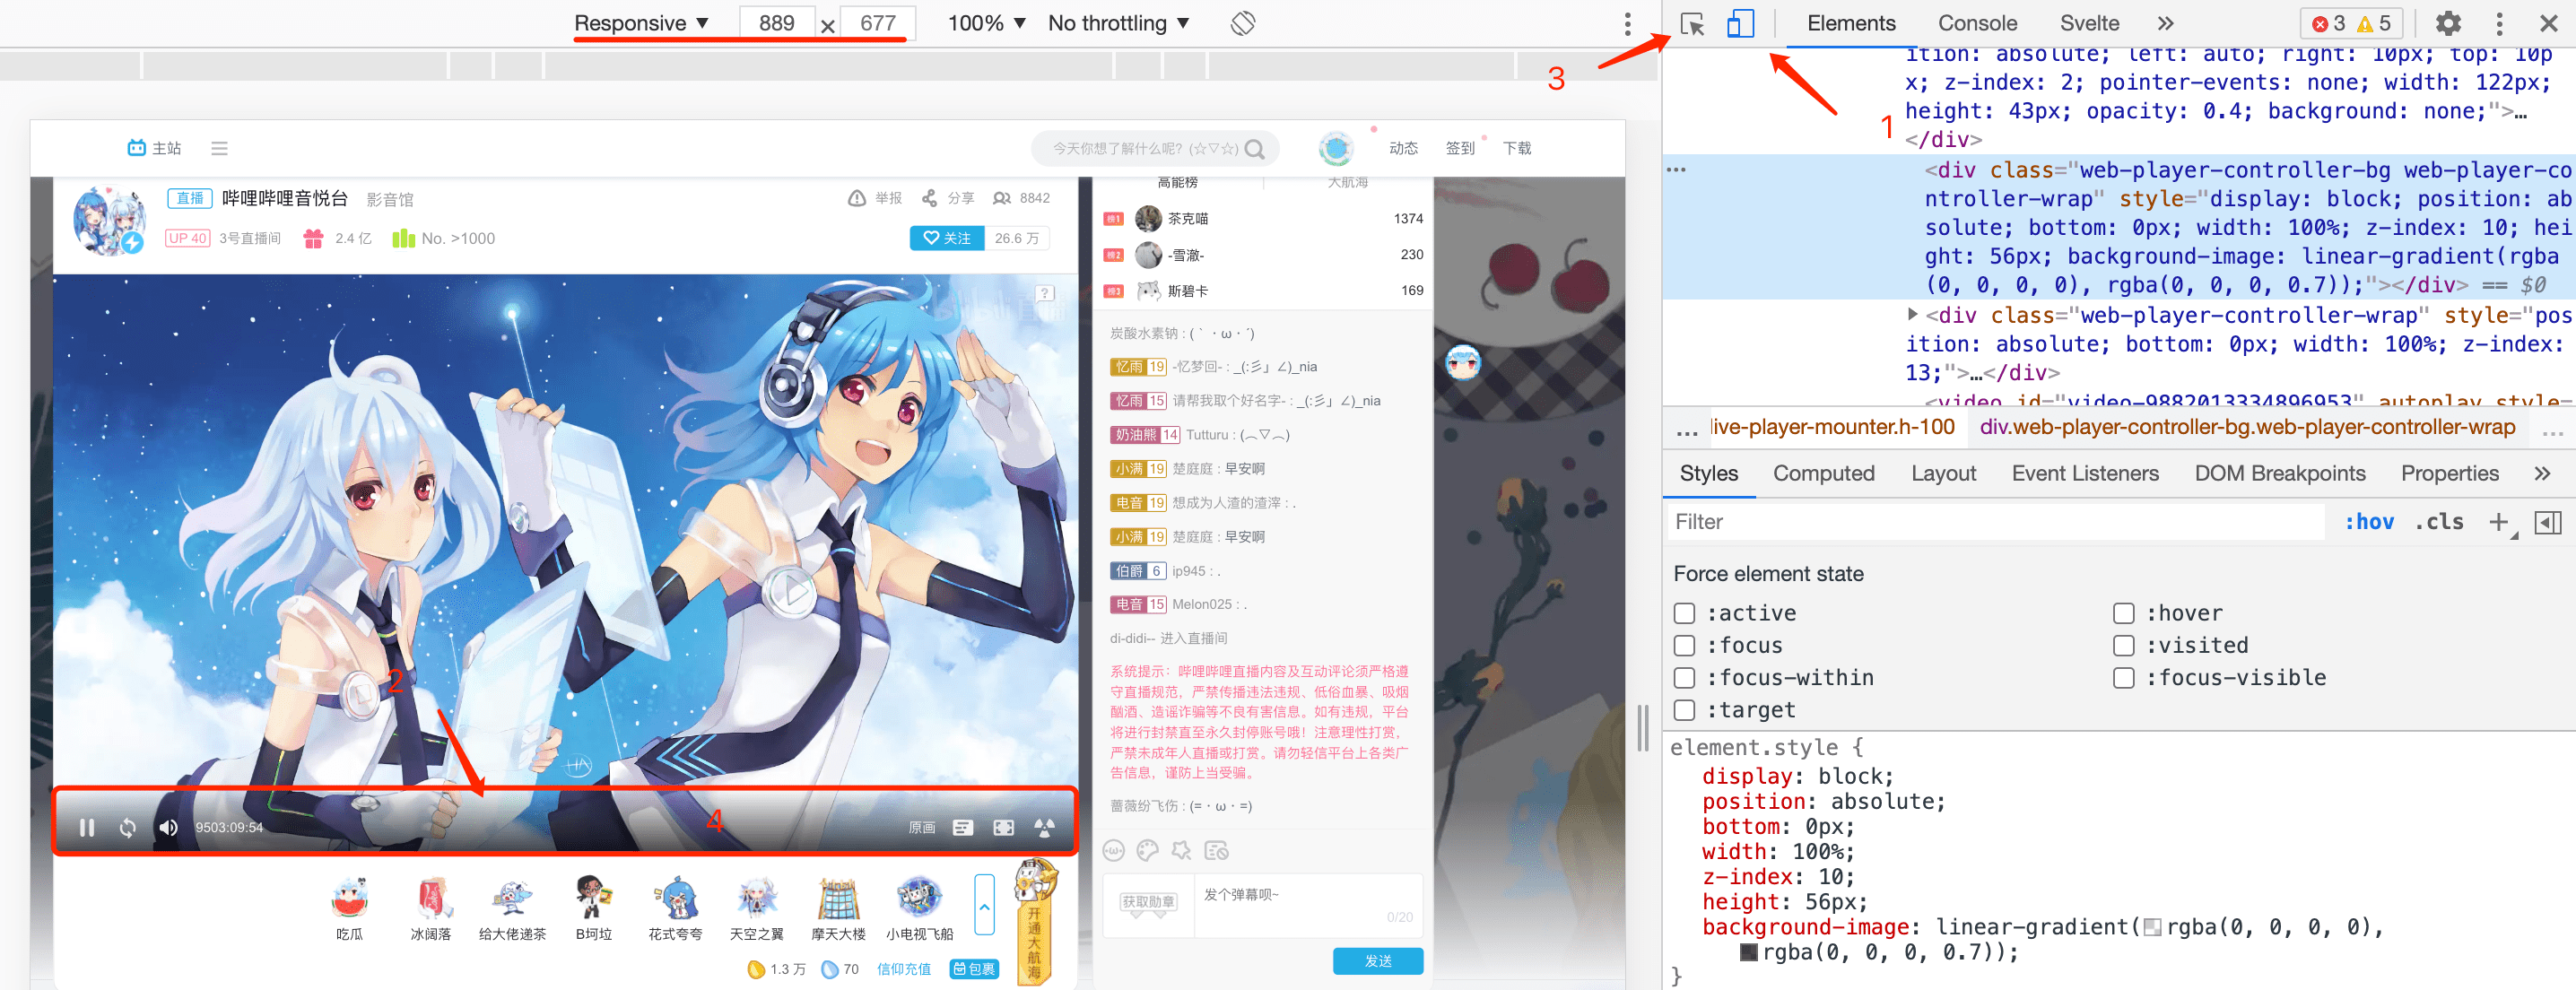The width and height of the screenshot is (2576, 990).
Task: Switch to the Svelte tab
Action: tap(2089, 23)
